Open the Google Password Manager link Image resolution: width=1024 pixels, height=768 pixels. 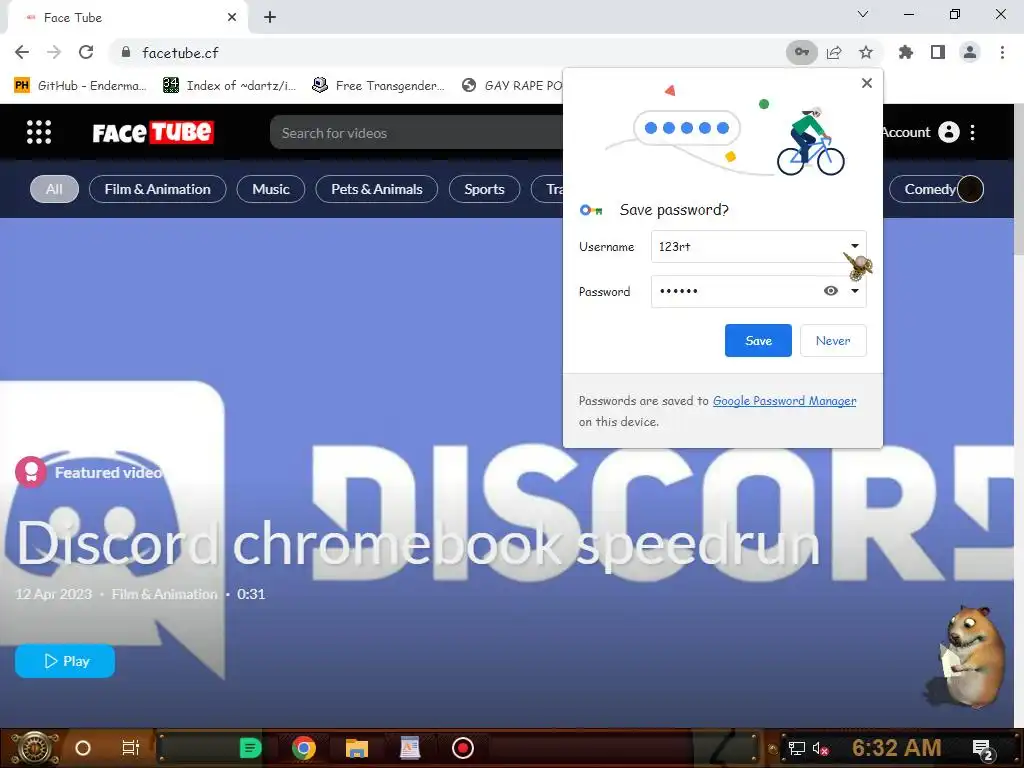coord(784,401)
